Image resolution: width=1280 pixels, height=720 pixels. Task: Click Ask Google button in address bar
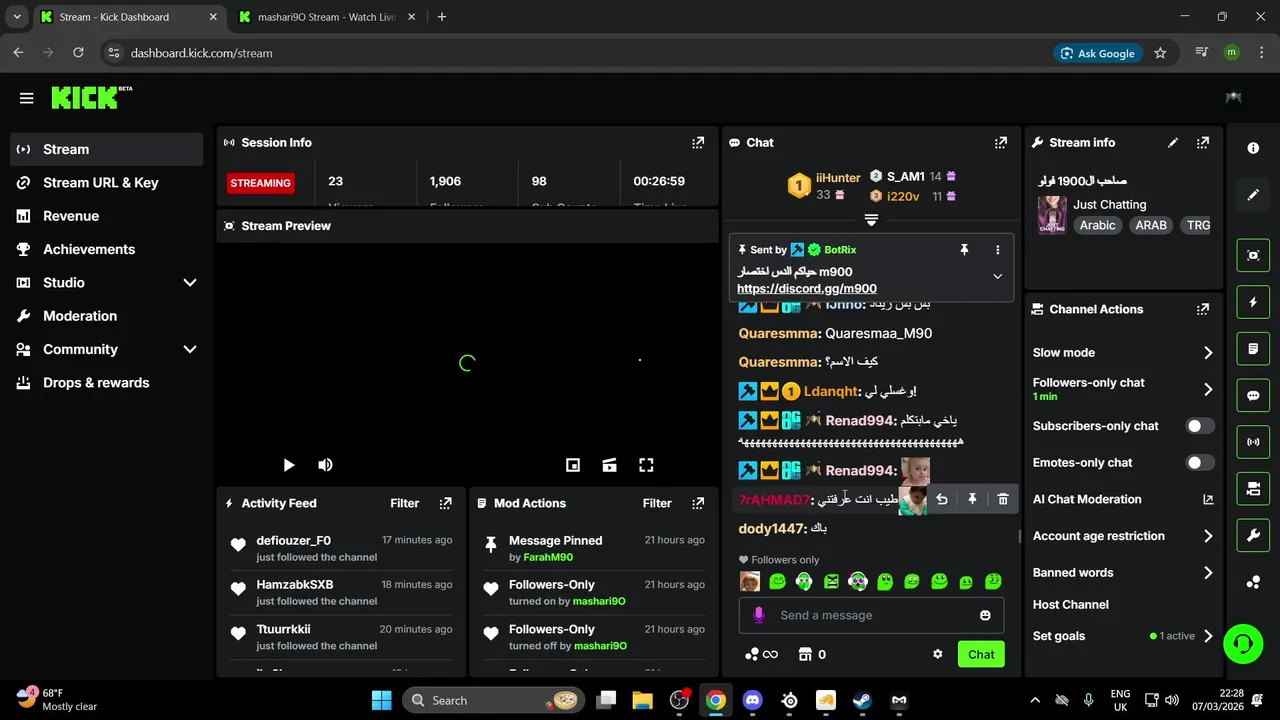point(1098,53)
